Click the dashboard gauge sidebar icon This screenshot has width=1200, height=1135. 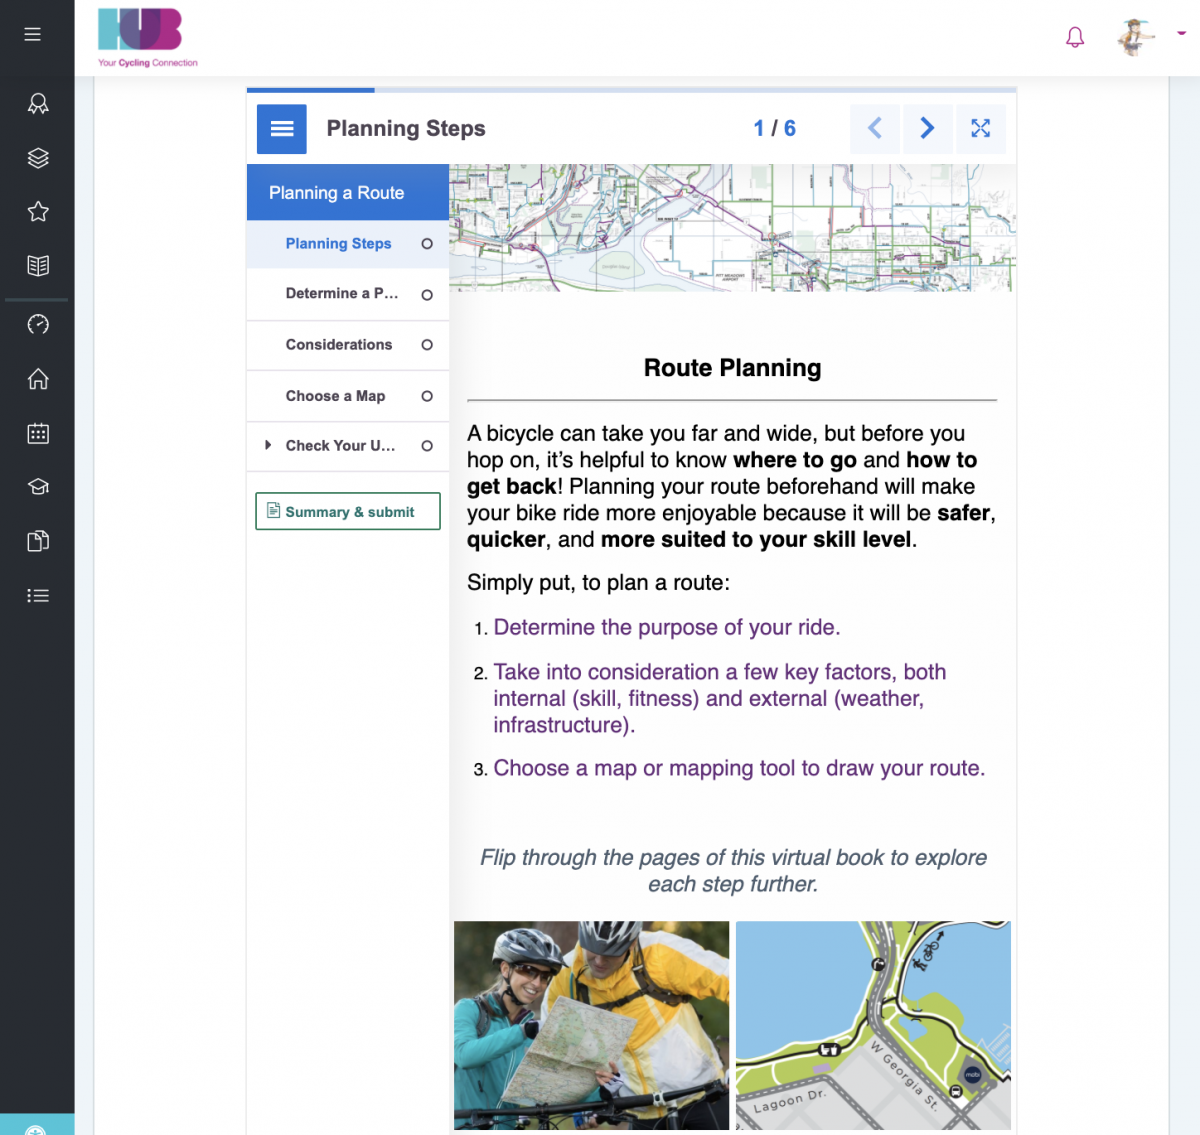tap(38, 324)
